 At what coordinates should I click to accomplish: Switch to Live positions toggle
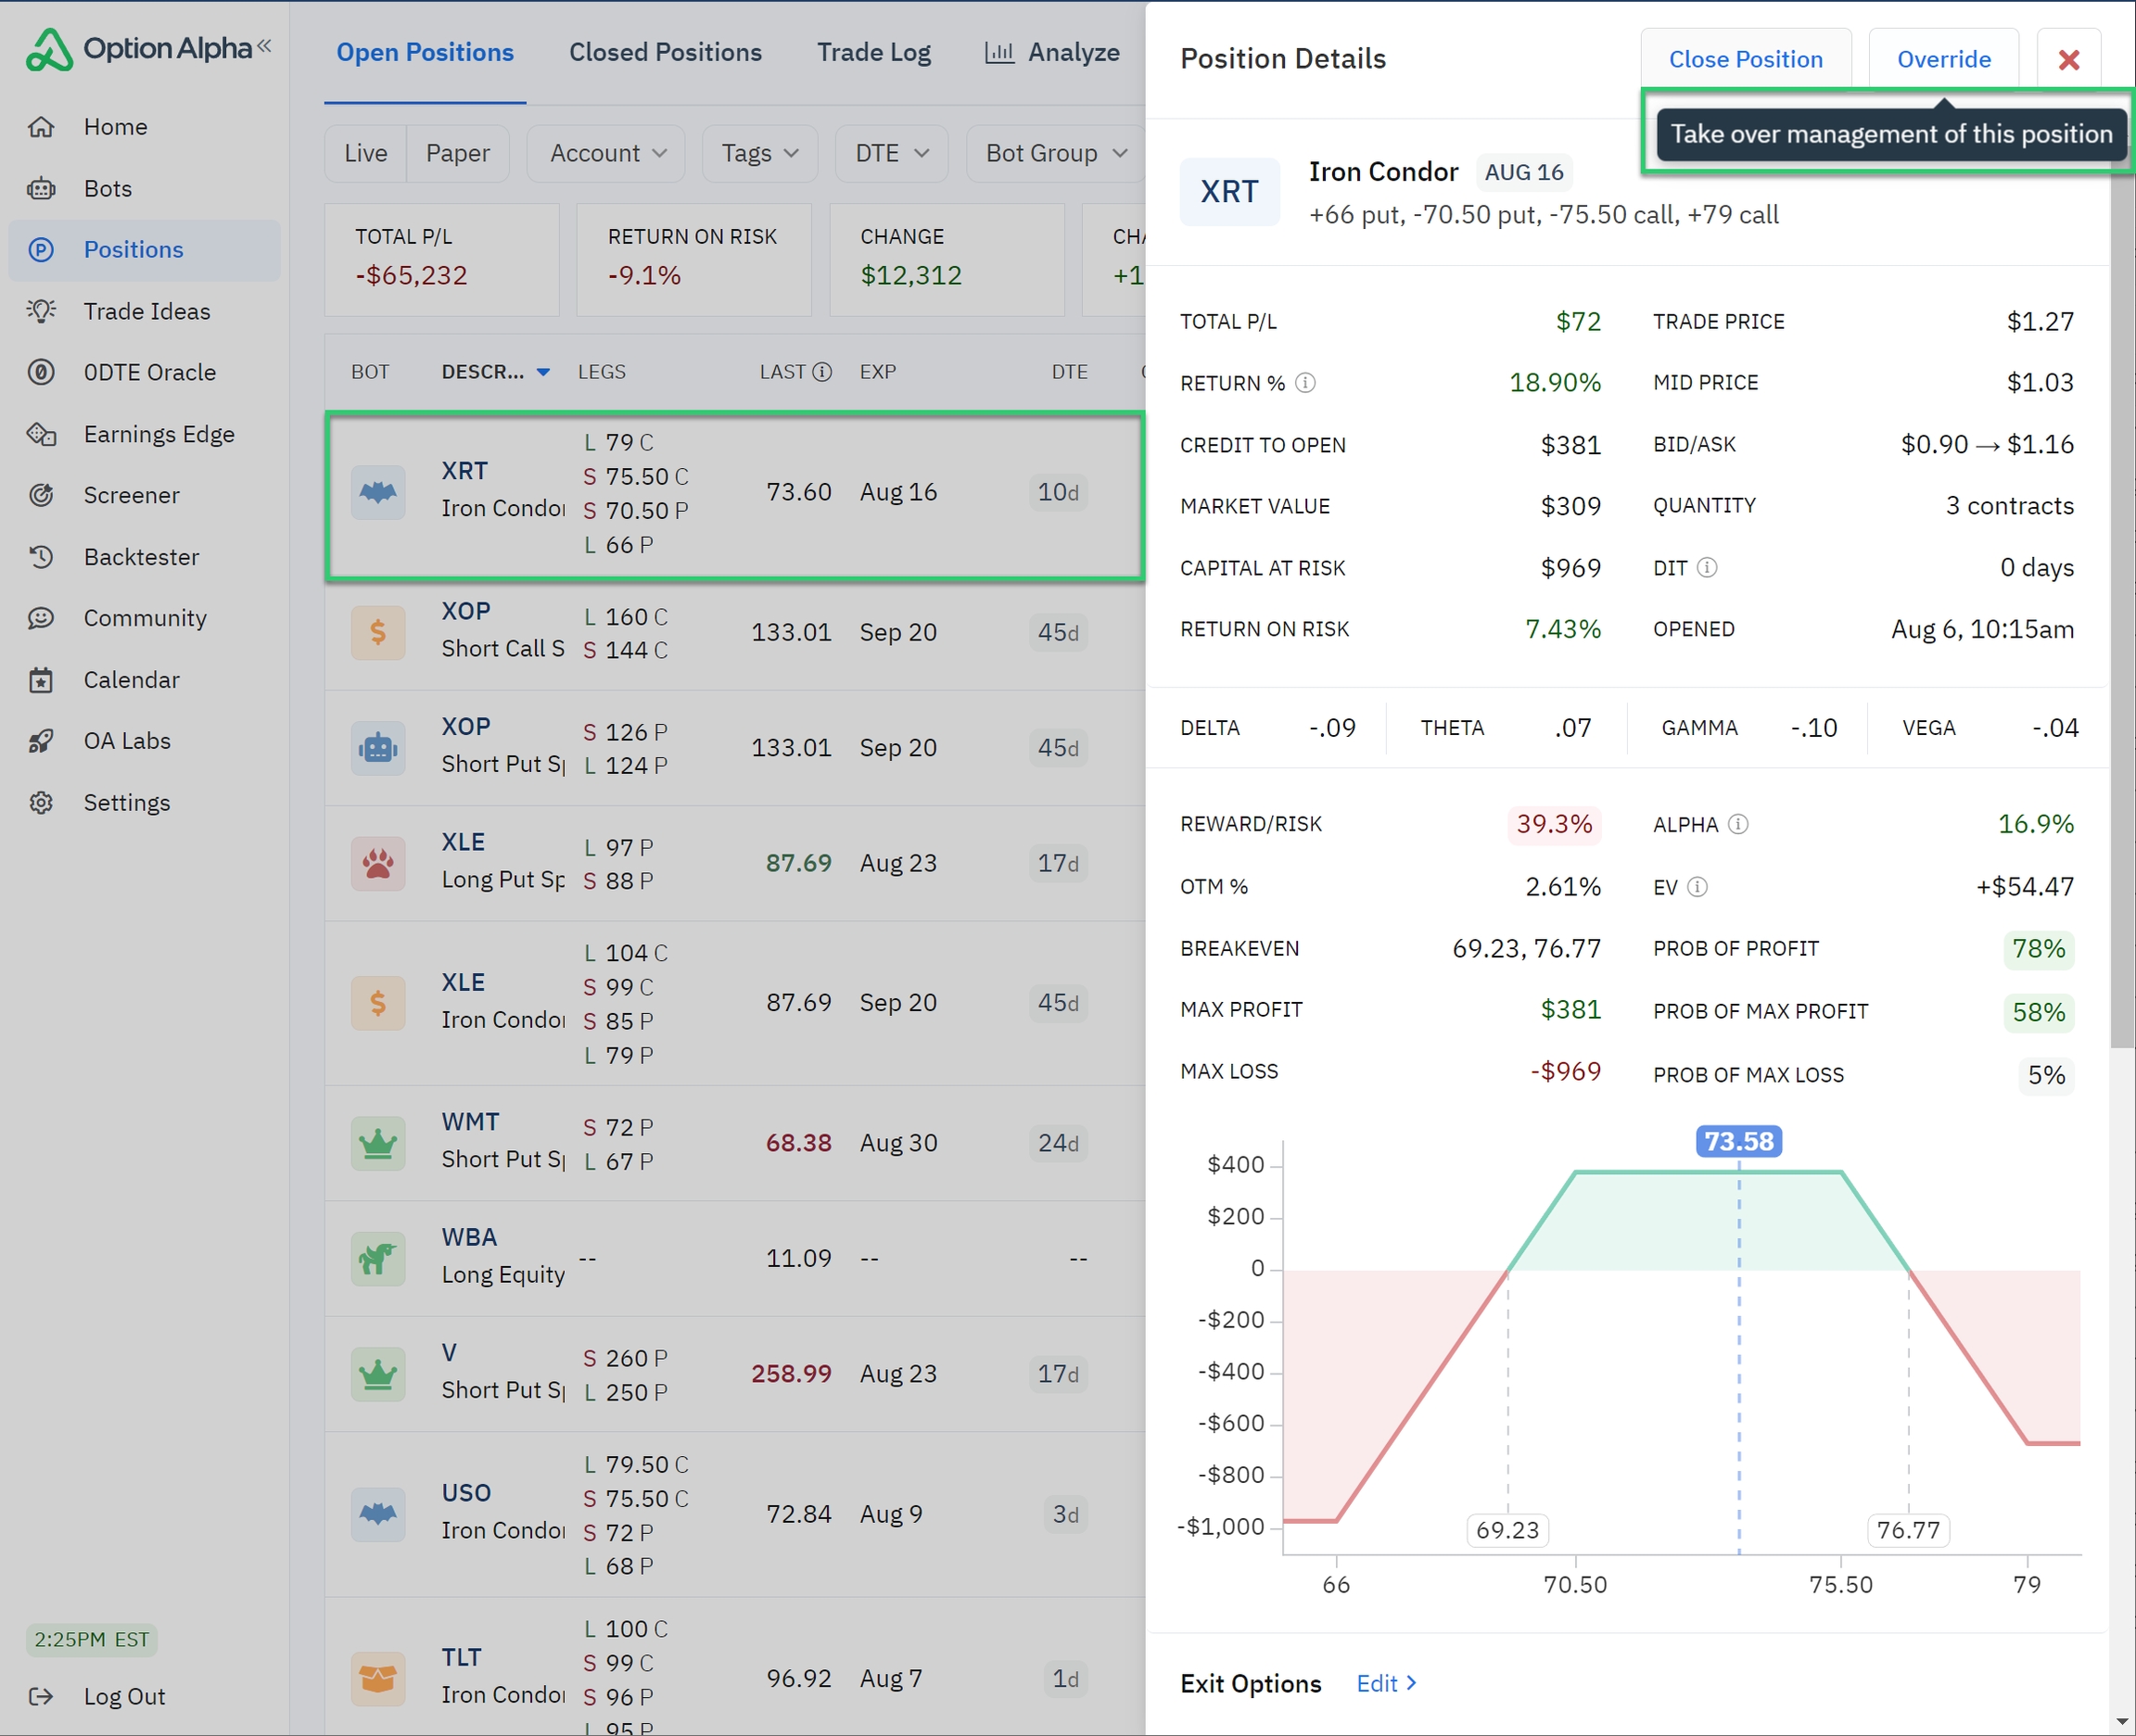365,153
